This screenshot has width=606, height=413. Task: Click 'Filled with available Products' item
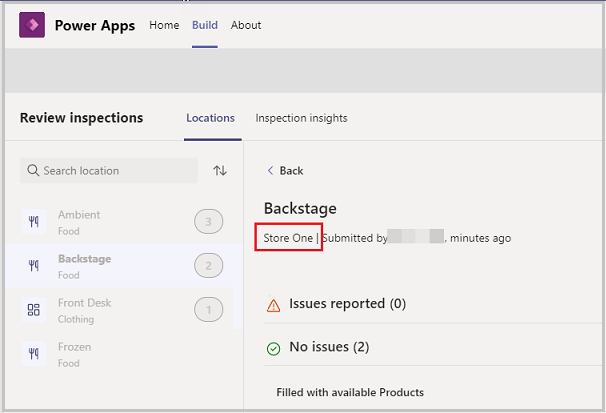[350, 393]
